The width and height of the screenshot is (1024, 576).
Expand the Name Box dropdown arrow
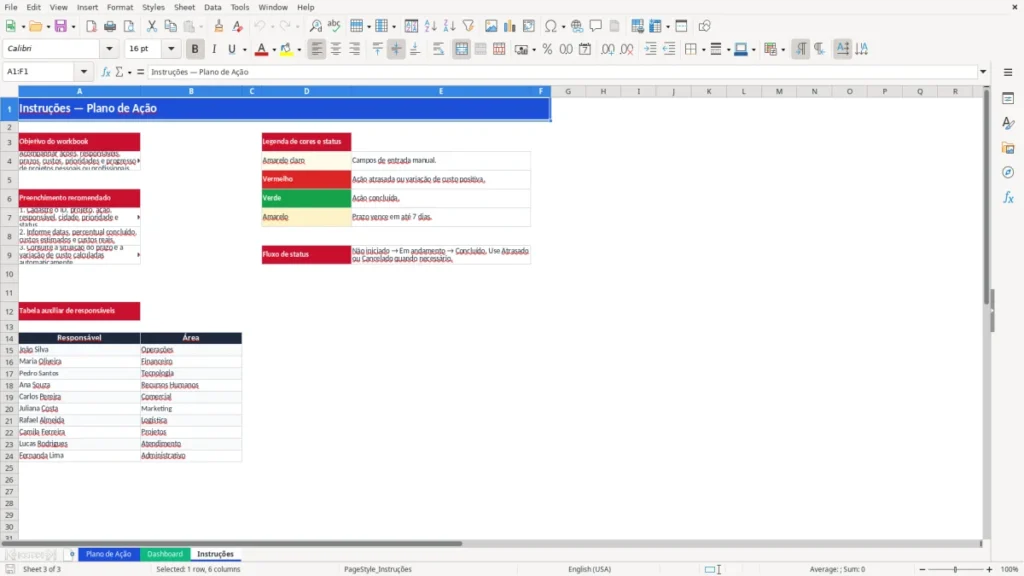84,72
